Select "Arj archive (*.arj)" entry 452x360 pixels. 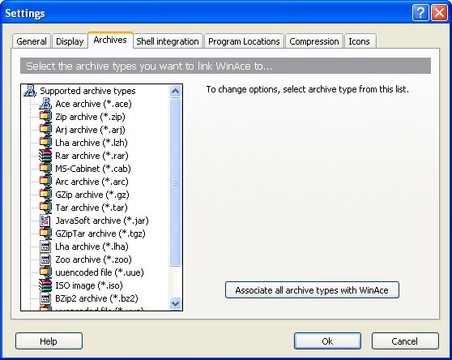coord(90,130)
